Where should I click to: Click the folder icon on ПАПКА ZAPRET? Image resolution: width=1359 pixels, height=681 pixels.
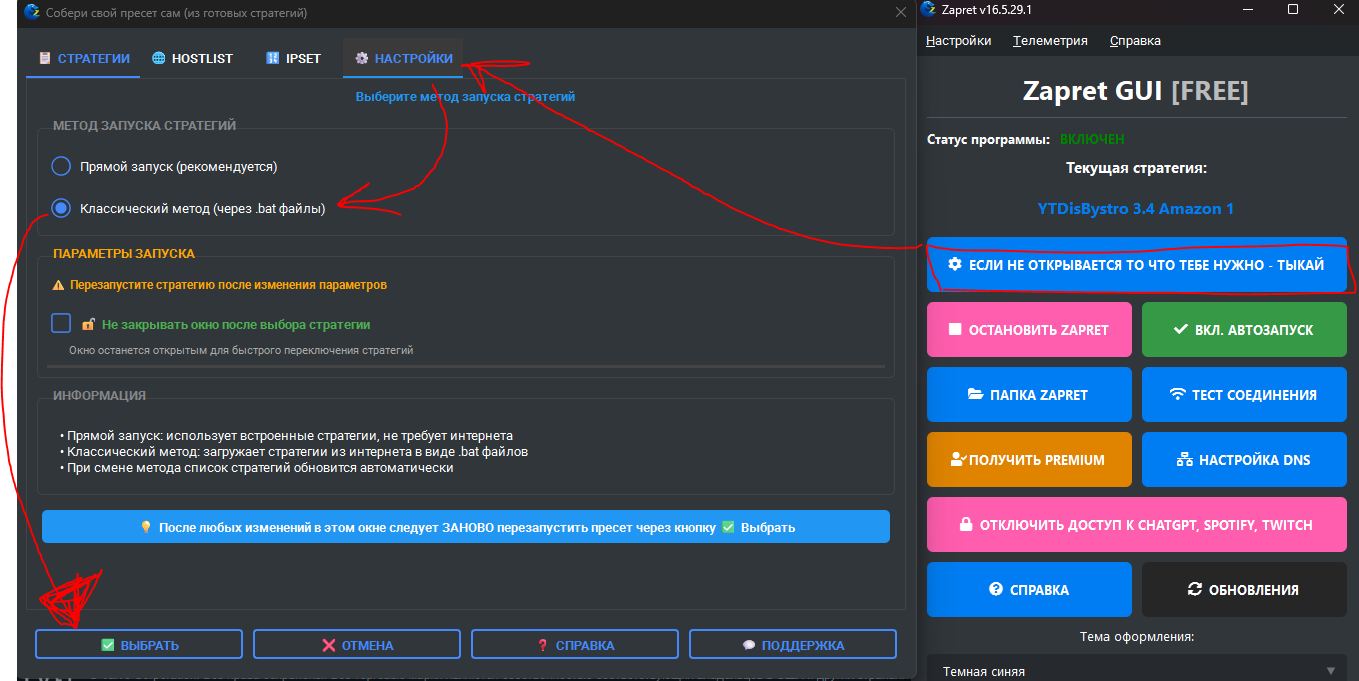click(976, 394)
